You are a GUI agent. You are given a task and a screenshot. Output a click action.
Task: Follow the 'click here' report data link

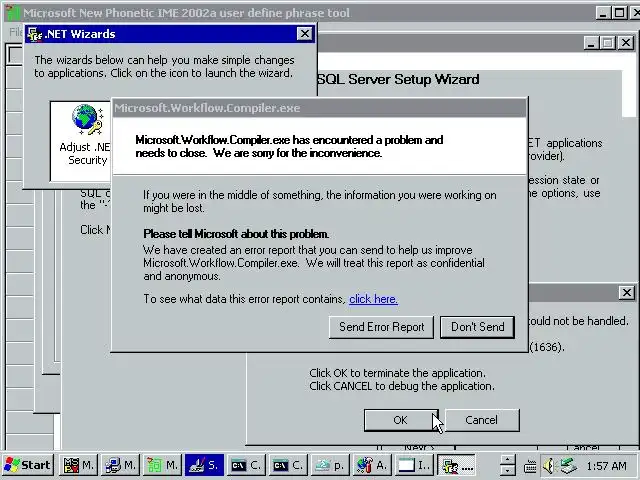[x=373, y=299]
